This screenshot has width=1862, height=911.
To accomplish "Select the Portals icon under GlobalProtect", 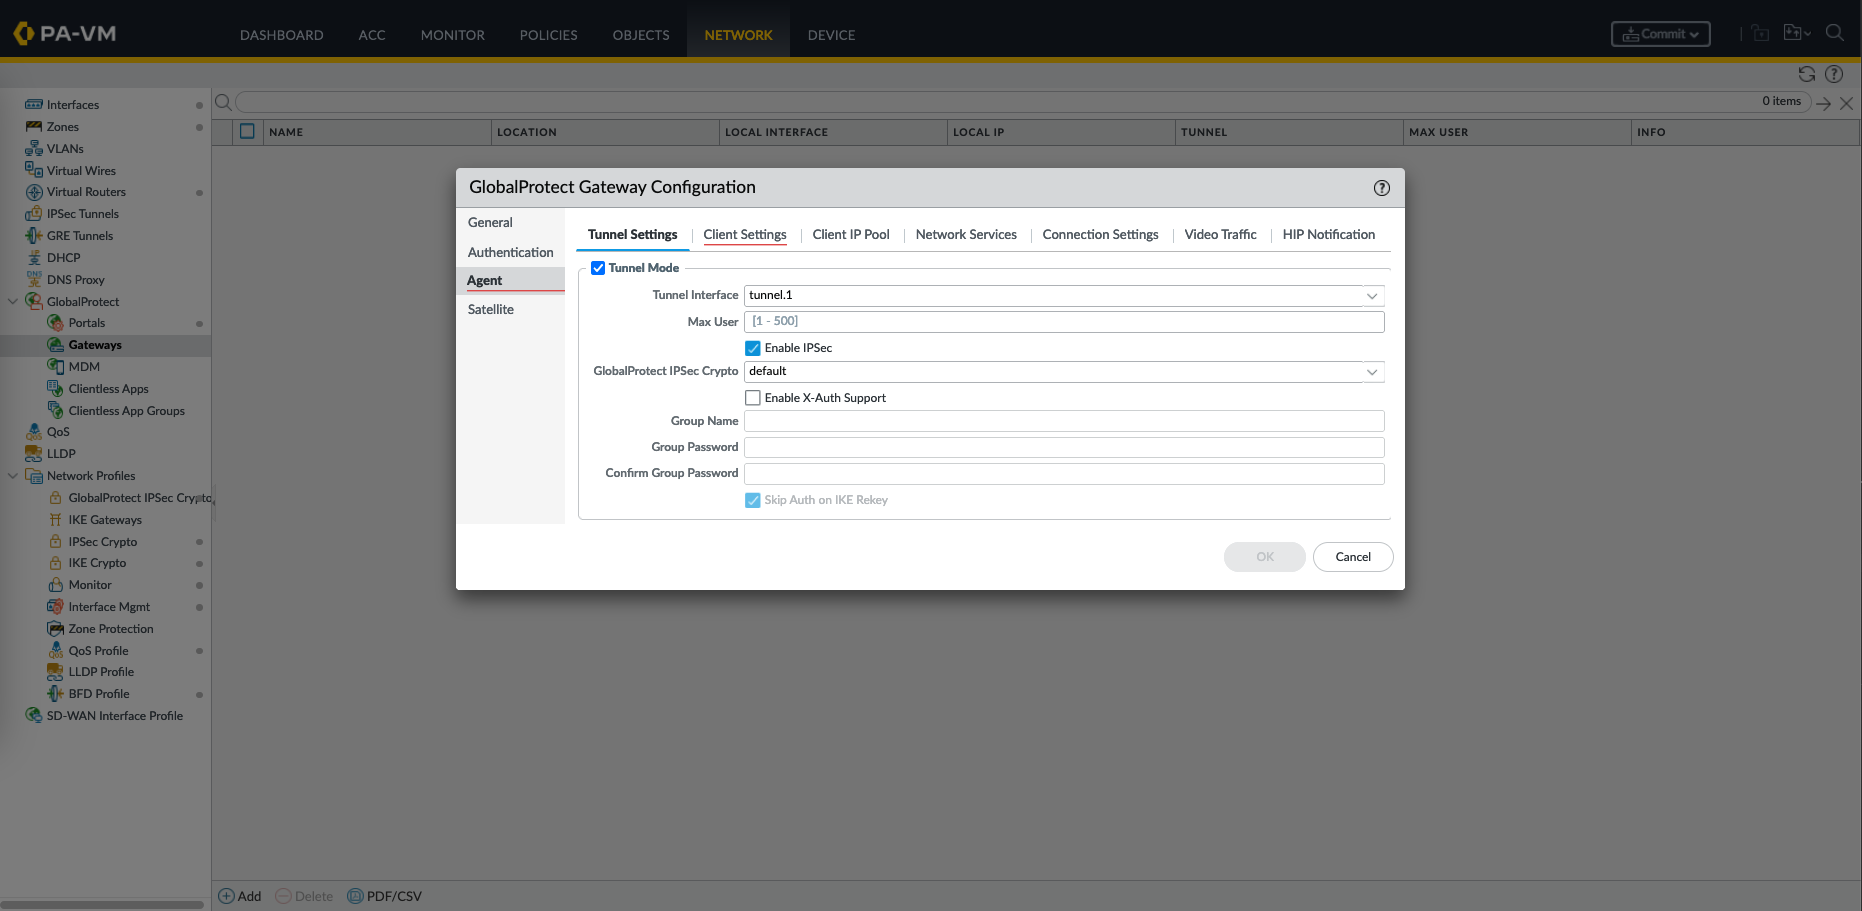I will click(56, 323).
